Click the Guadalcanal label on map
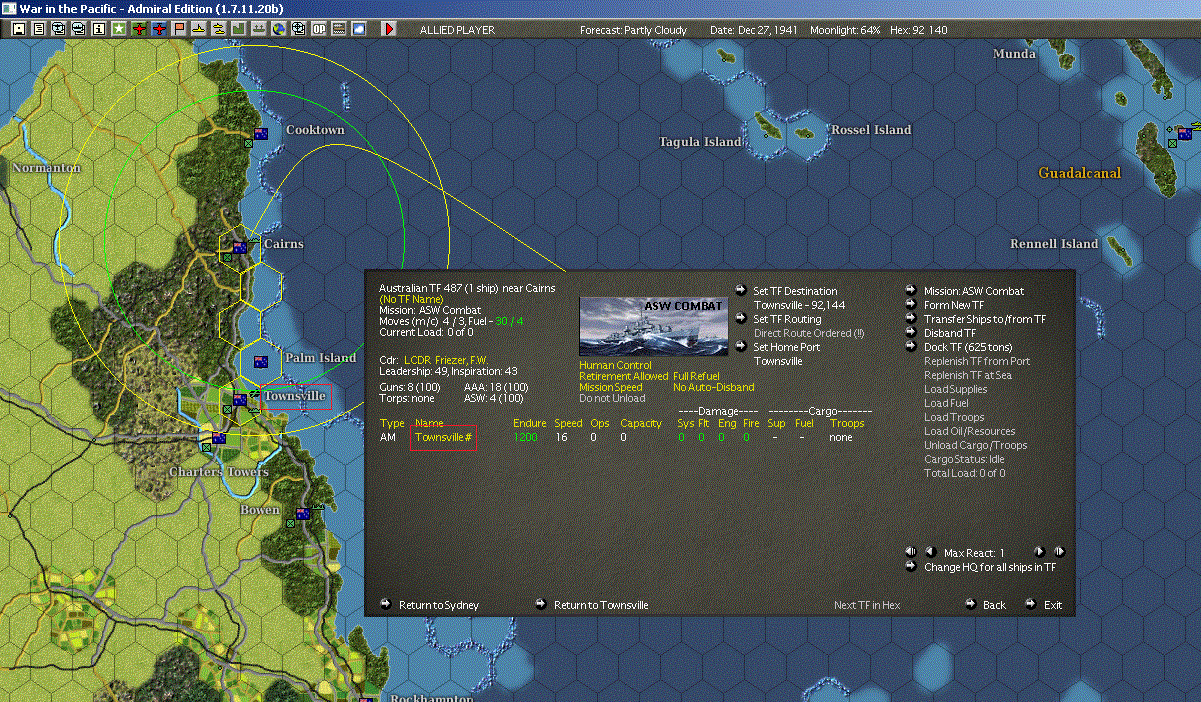 click(x=1080, y=173)
